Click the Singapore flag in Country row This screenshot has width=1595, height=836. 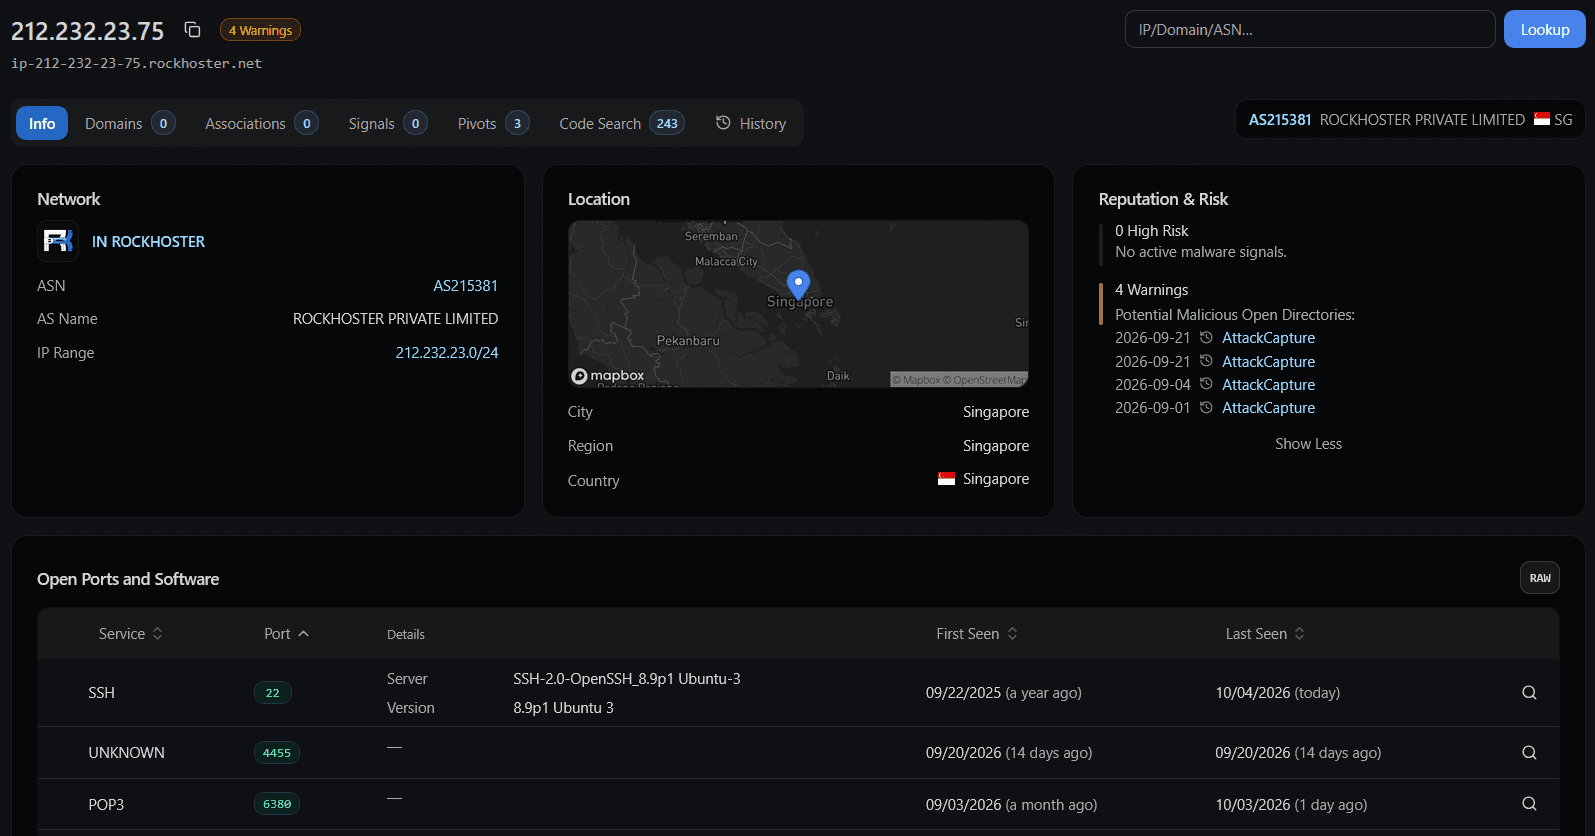click(x=946, y=479)
